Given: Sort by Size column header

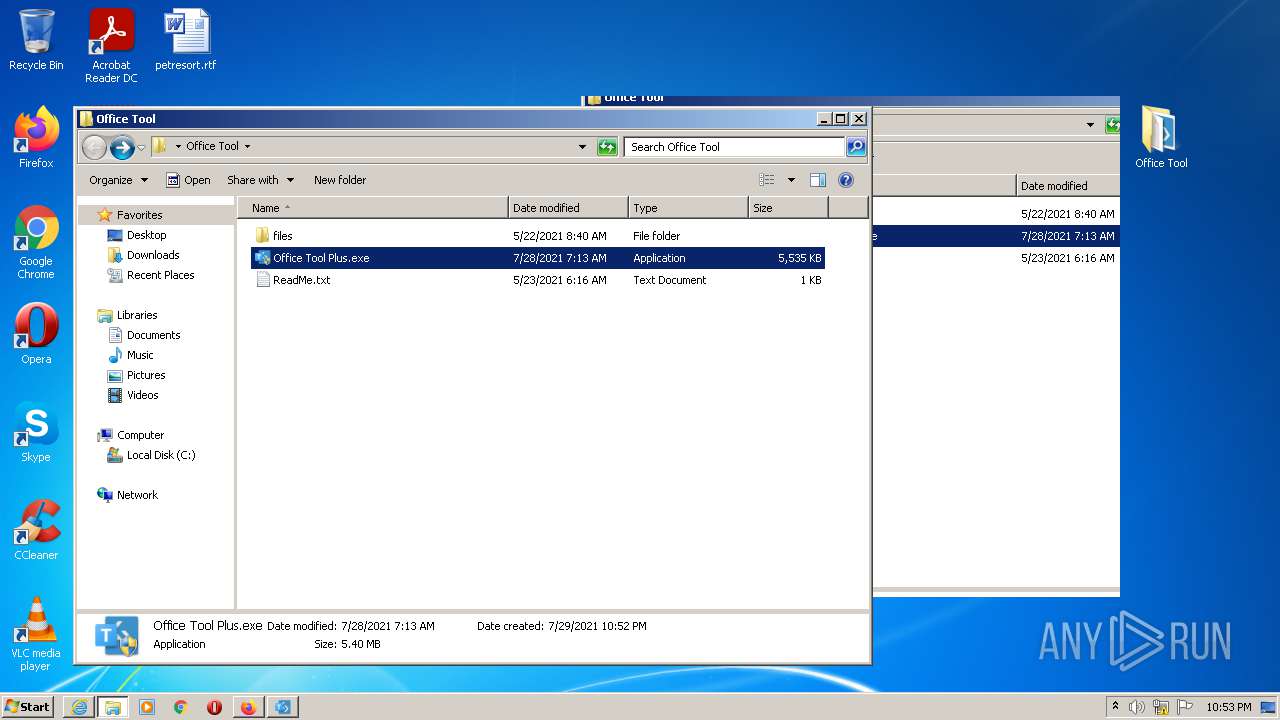Looking at the screenshot, I should pyautogui.click(x=788, y=208).
